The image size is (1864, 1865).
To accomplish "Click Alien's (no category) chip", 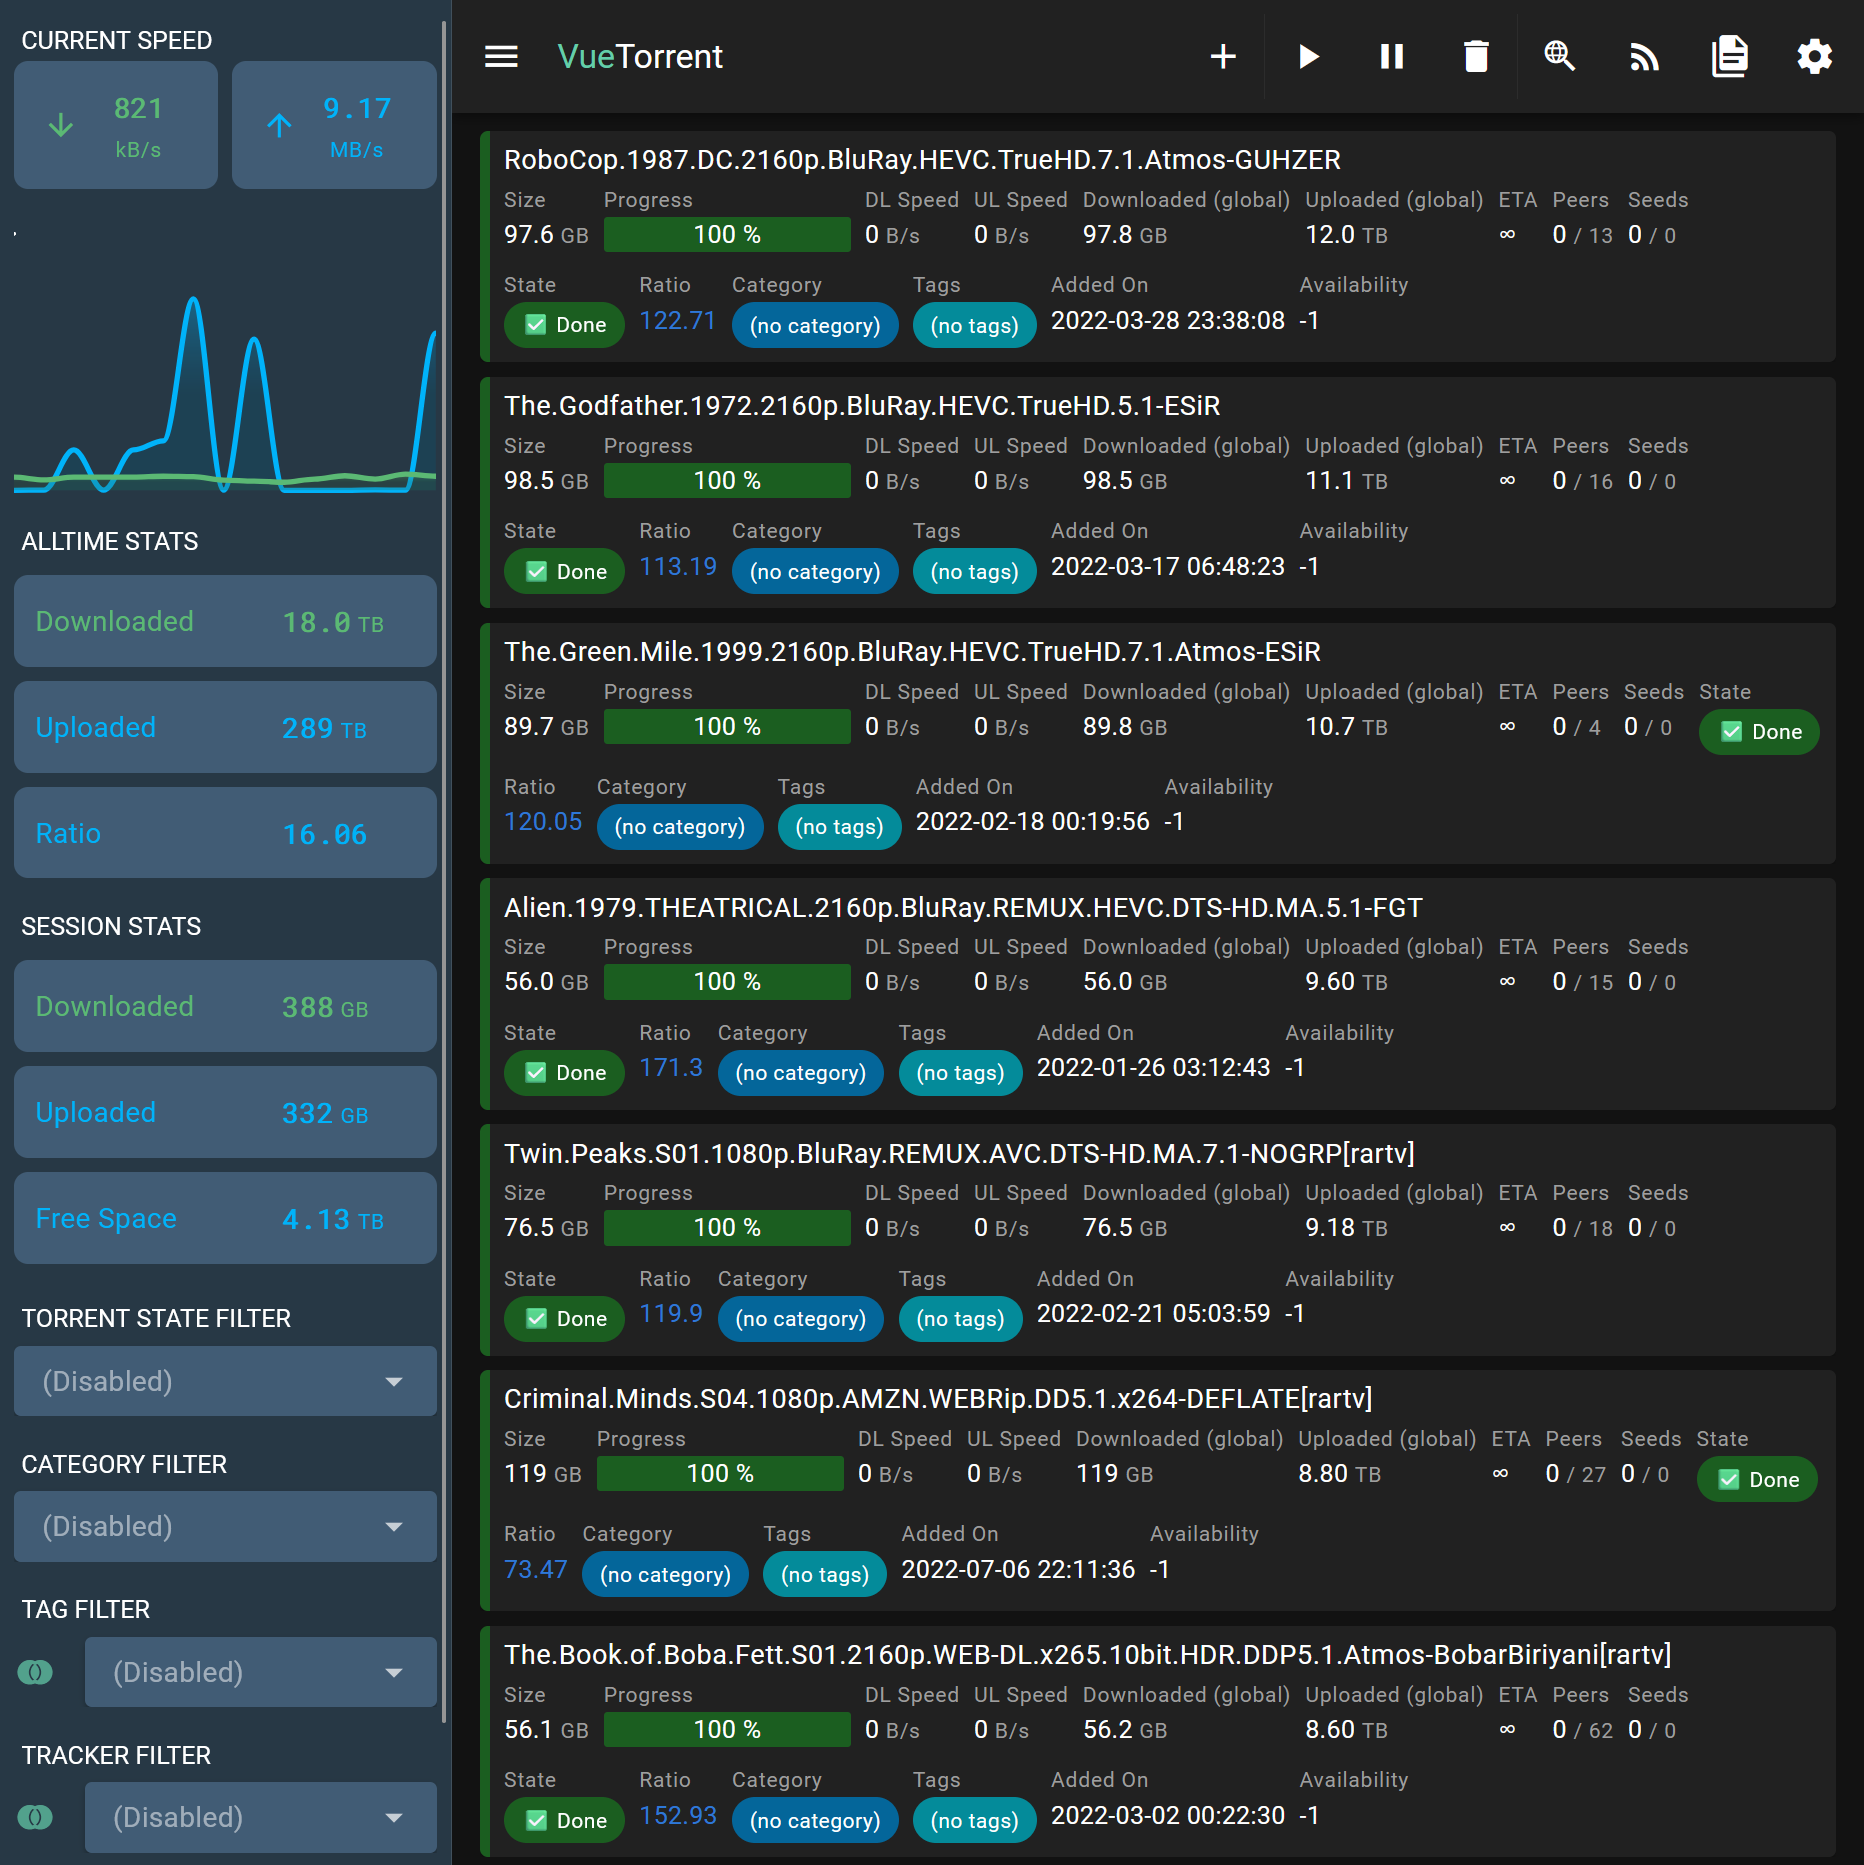I will tap(801, 1073).
